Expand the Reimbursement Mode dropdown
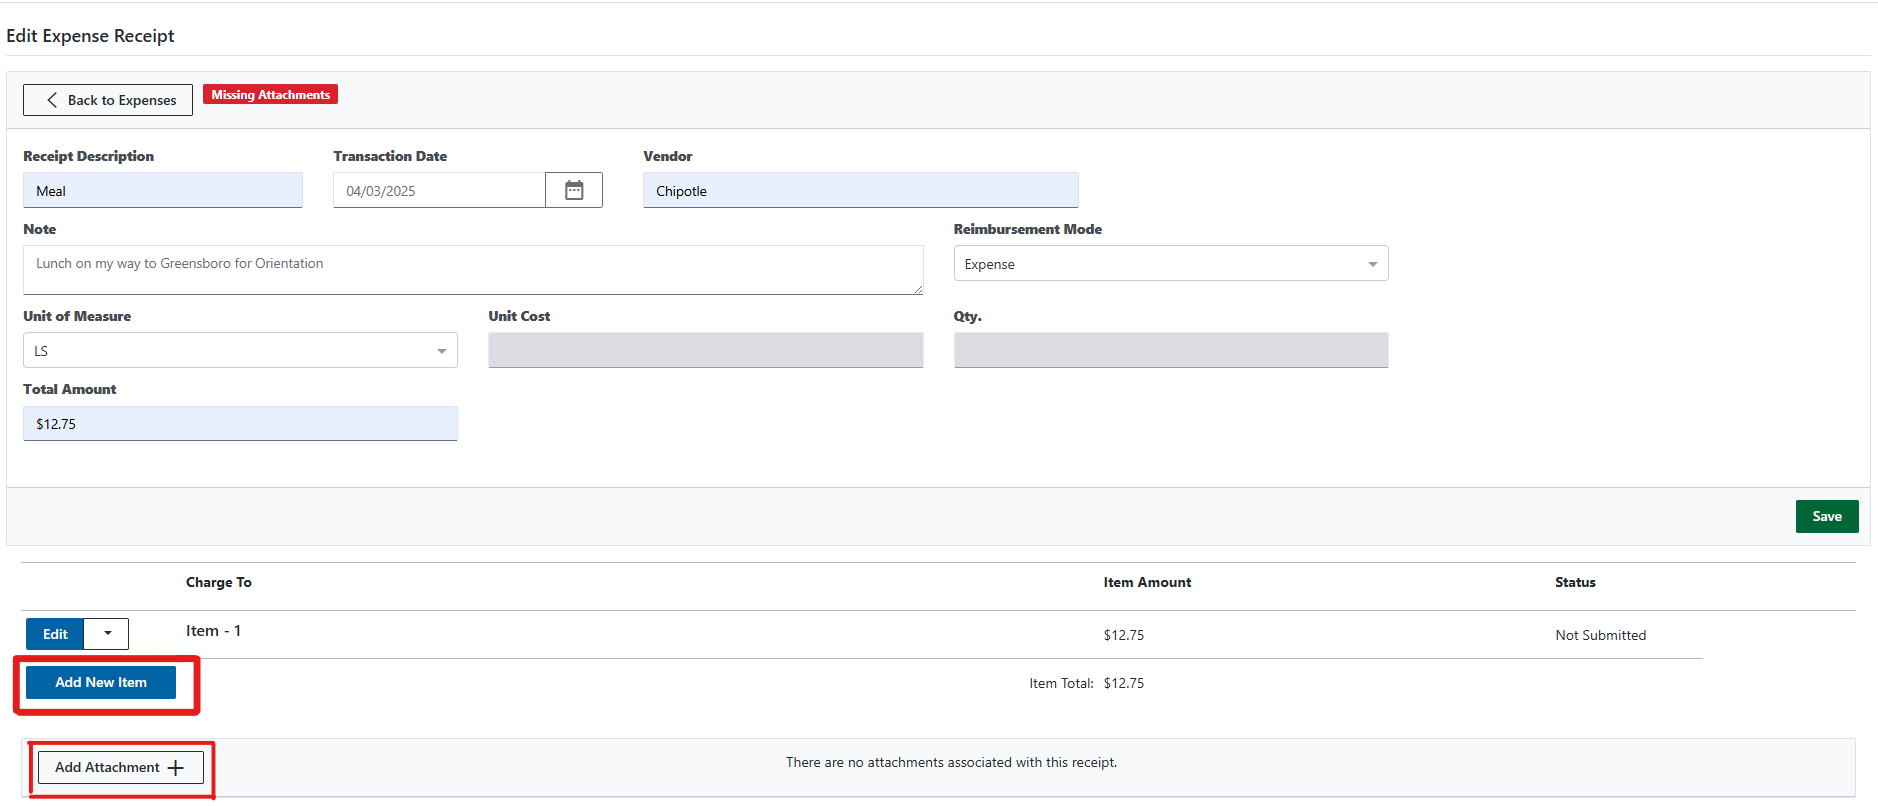 pyautogui.click(x=1170, y=264)
